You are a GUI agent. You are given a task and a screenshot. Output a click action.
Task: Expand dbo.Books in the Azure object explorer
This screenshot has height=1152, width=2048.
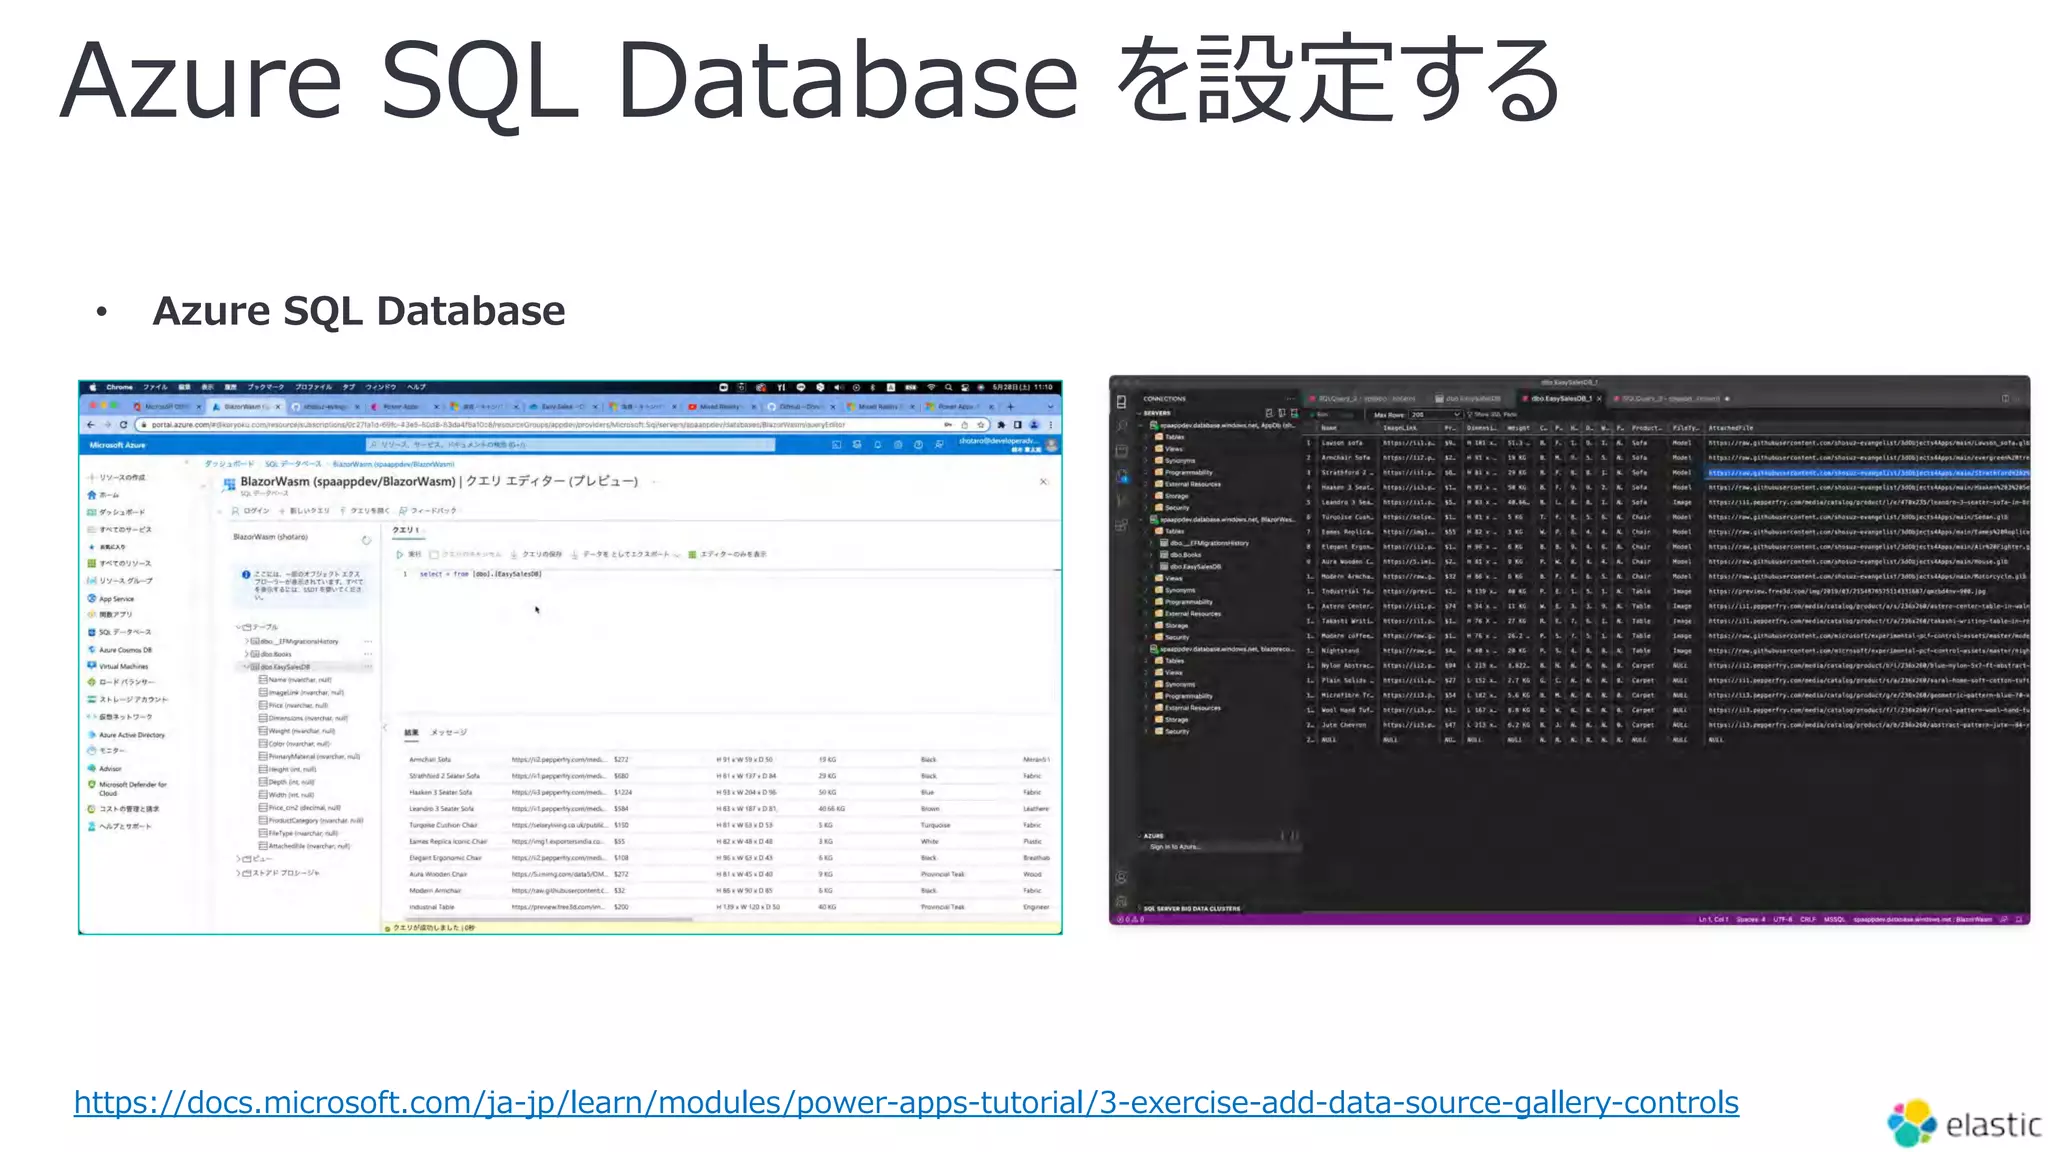247,654
